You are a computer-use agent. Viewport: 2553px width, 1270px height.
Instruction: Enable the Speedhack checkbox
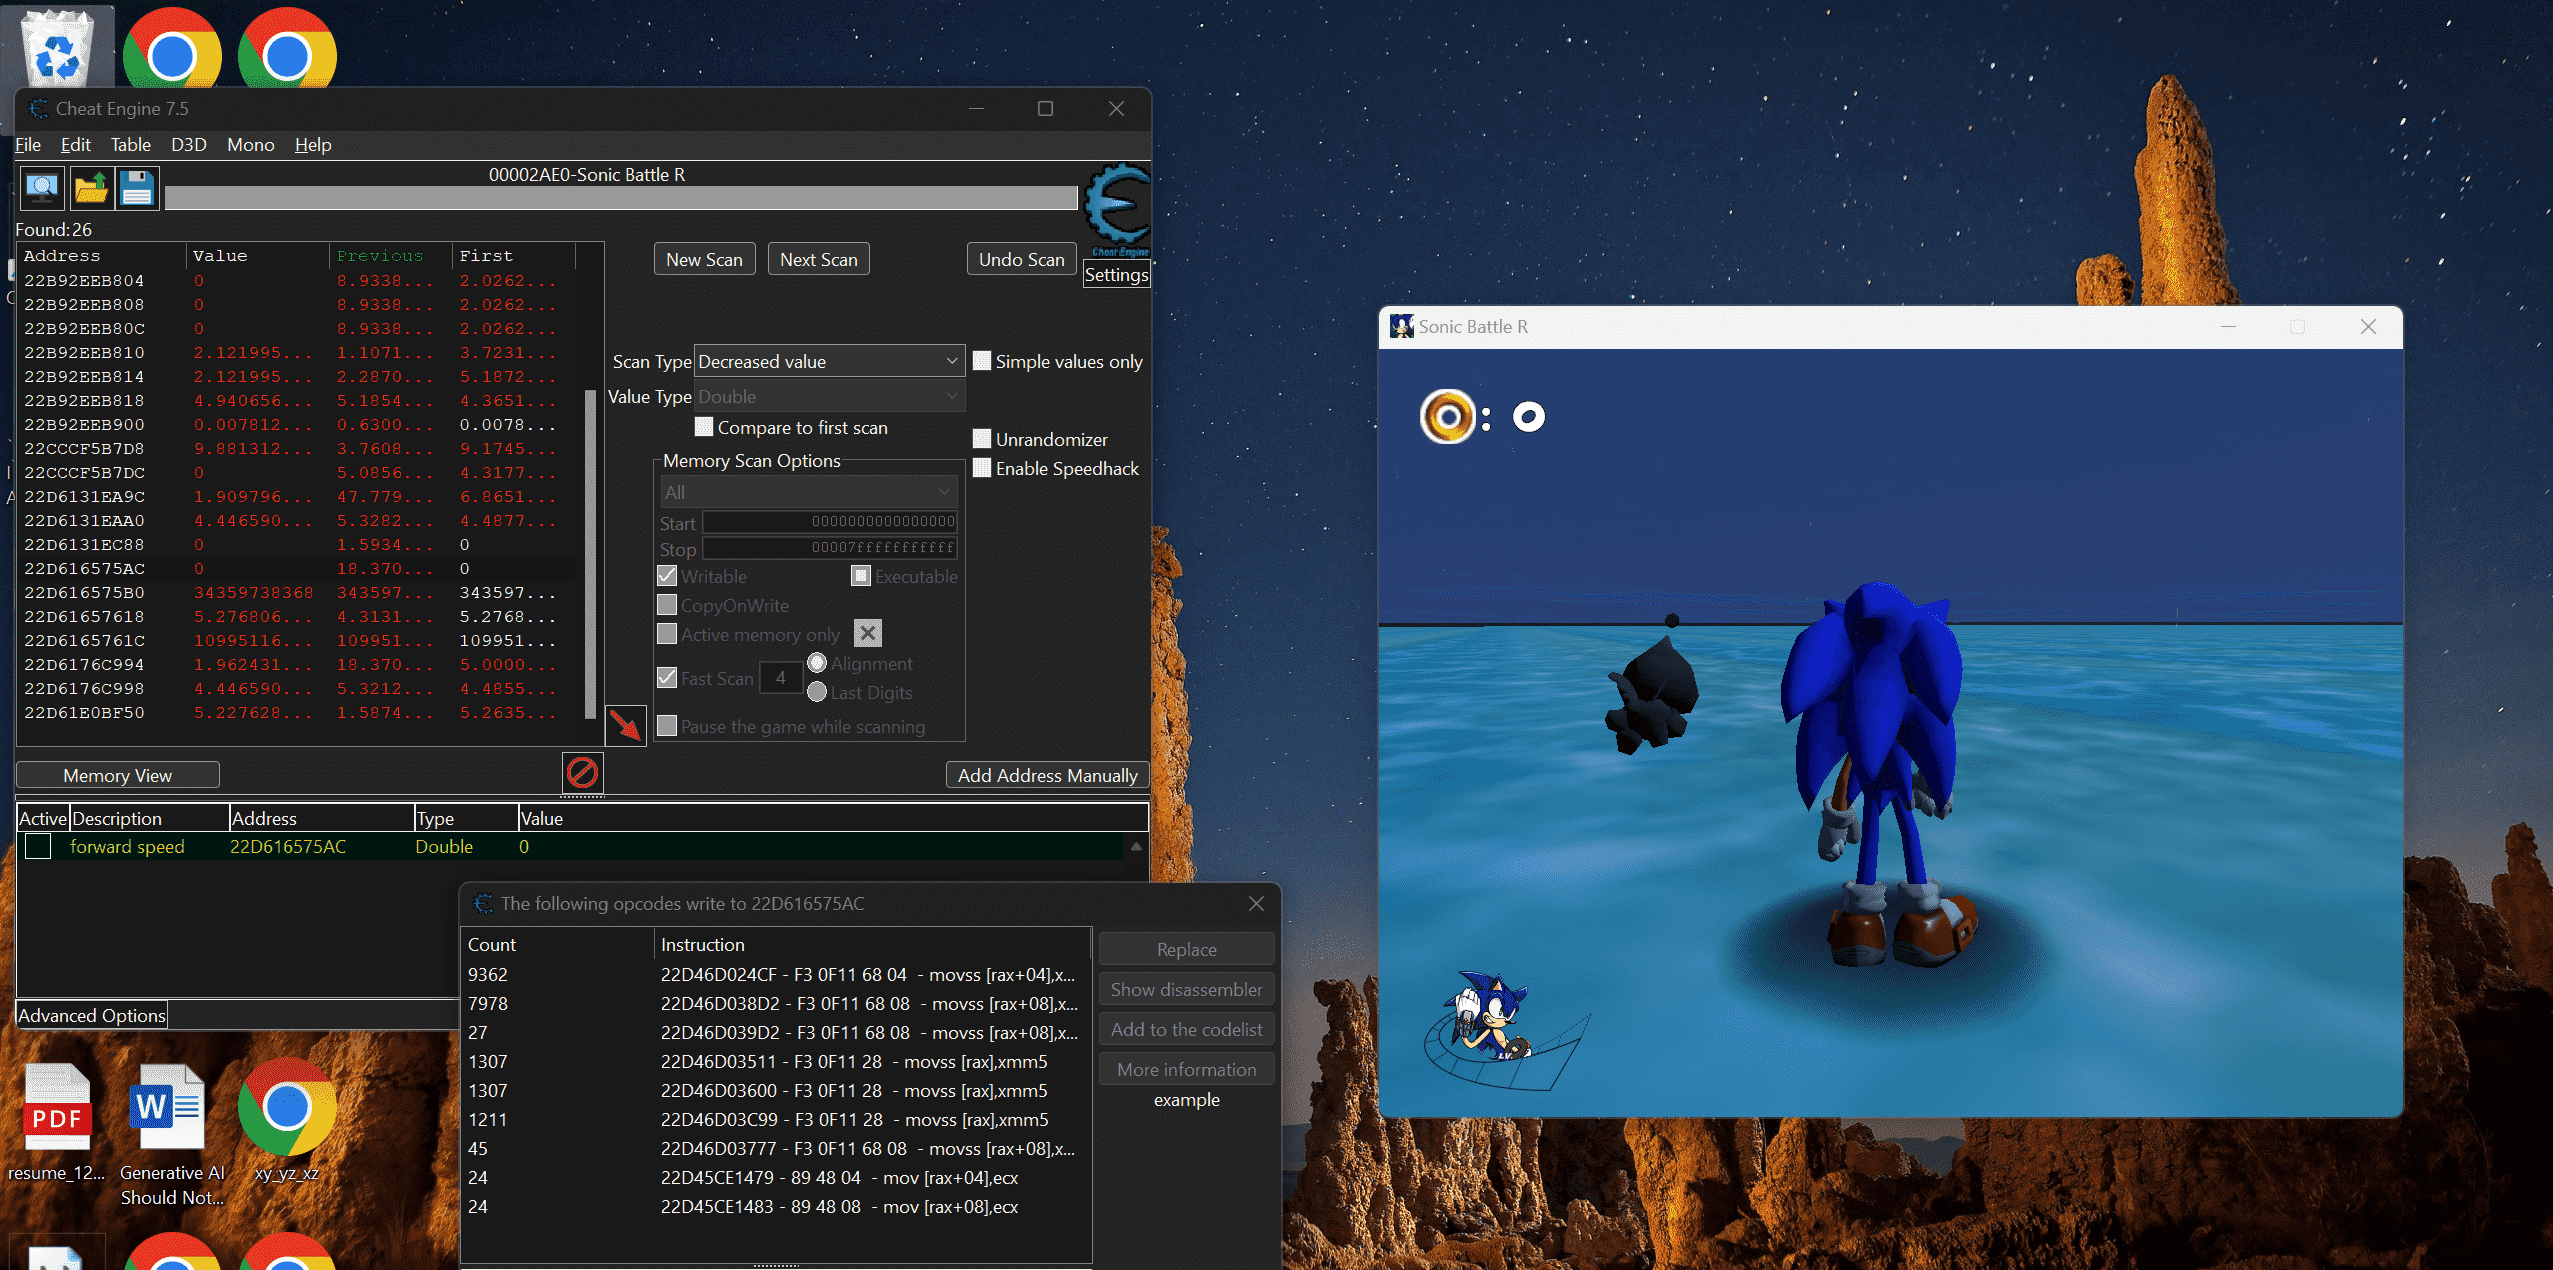(982, 468)
